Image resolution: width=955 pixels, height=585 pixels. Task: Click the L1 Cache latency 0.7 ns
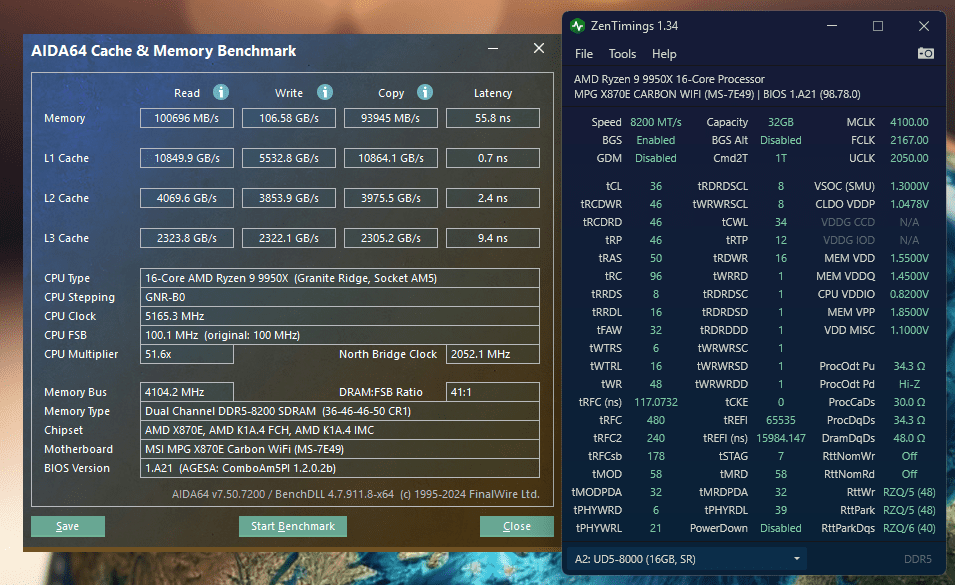493,158
